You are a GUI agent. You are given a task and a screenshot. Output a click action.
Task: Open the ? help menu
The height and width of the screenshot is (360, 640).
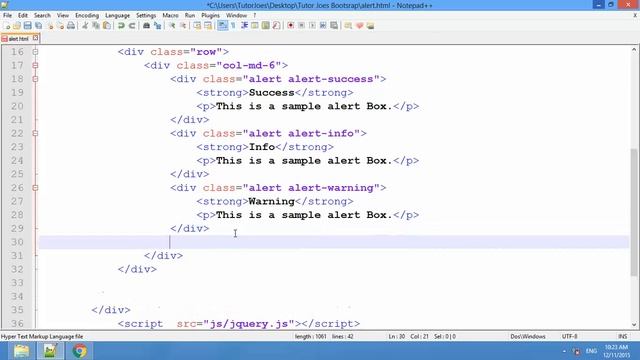tap(255, 16)
